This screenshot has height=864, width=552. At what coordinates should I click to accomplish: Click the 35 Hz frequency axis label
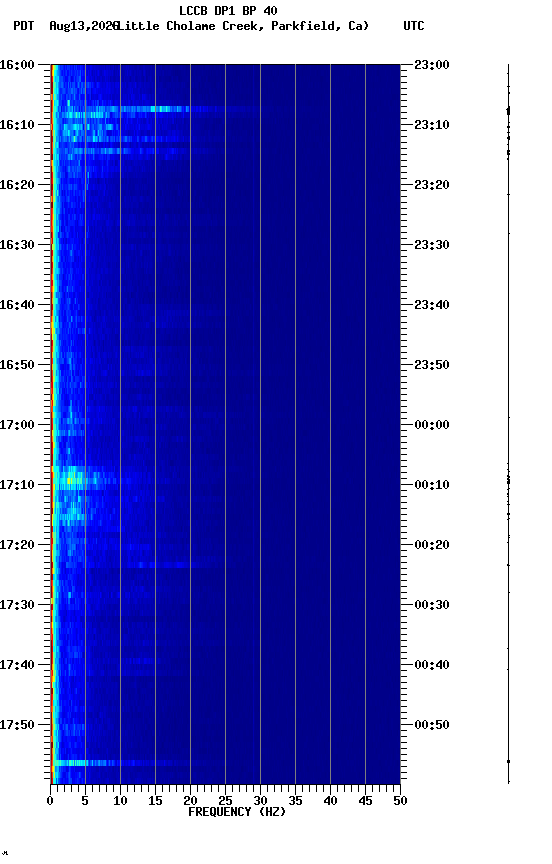click(x=295, y=801)
